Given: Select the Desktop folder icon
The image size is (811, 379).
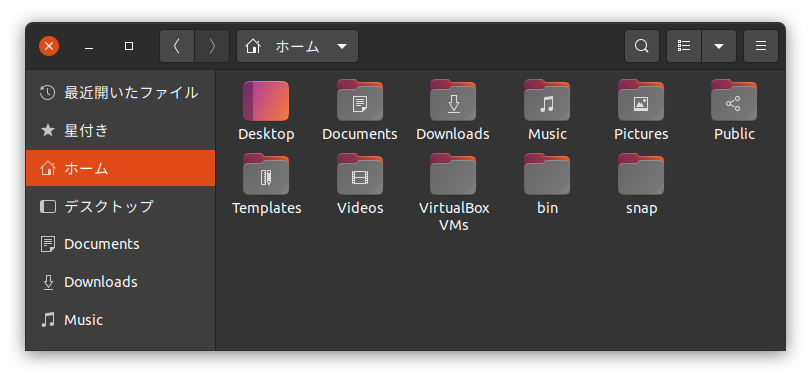Looking at the screenshot, I should pyautogui.click(x=266, y=101).
